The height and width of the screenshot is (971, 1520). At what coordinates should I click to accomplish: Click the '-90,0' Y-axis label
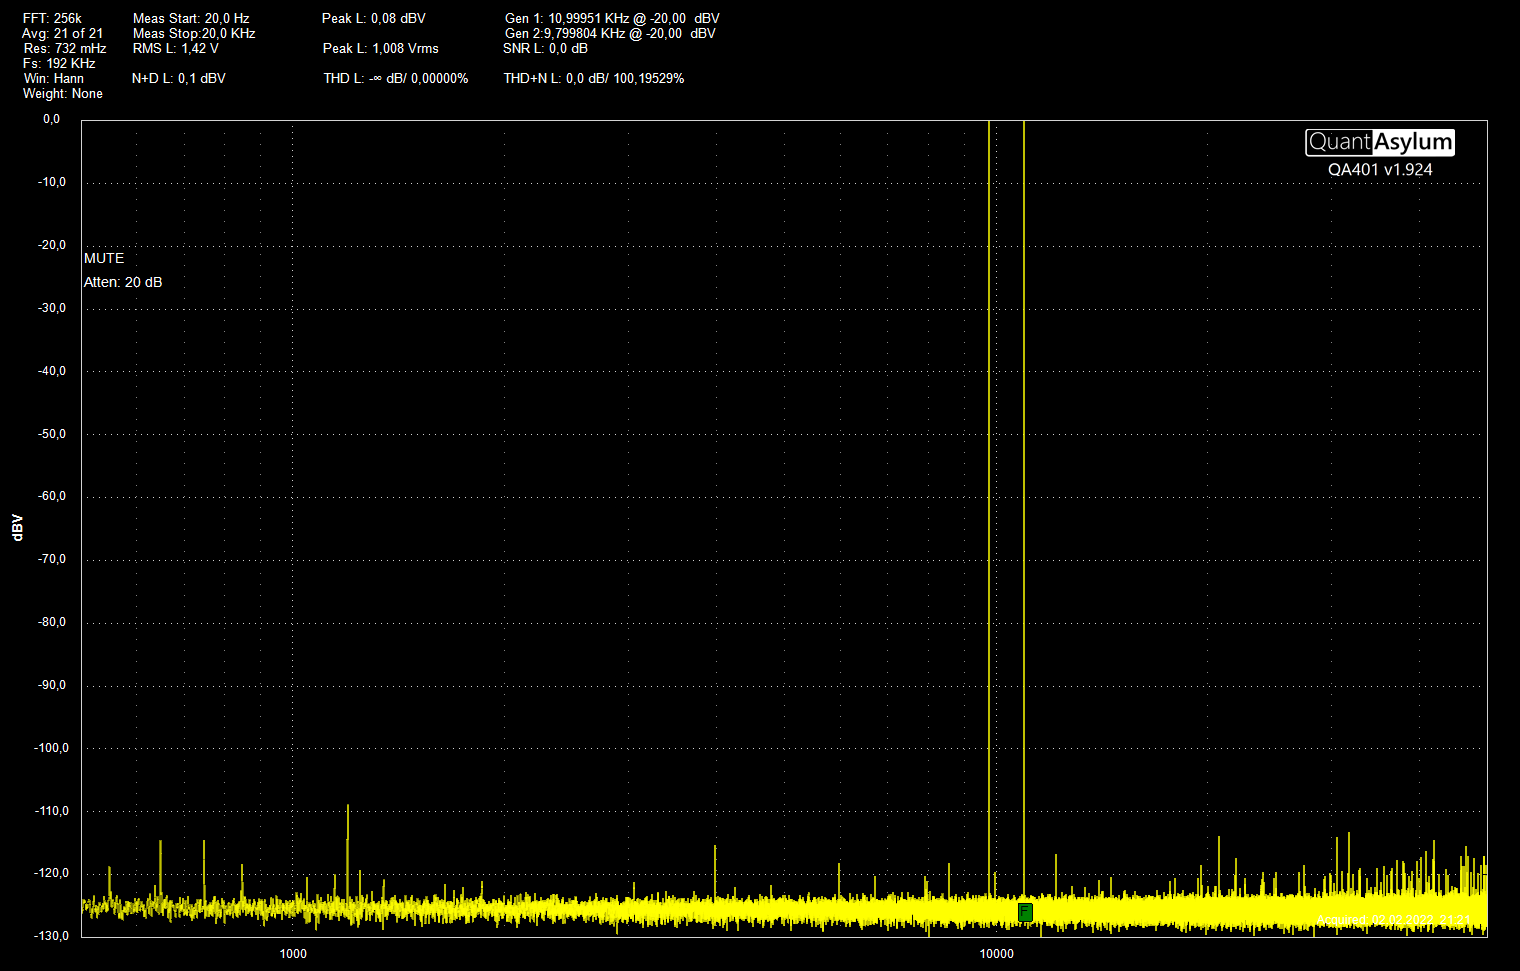52,685
